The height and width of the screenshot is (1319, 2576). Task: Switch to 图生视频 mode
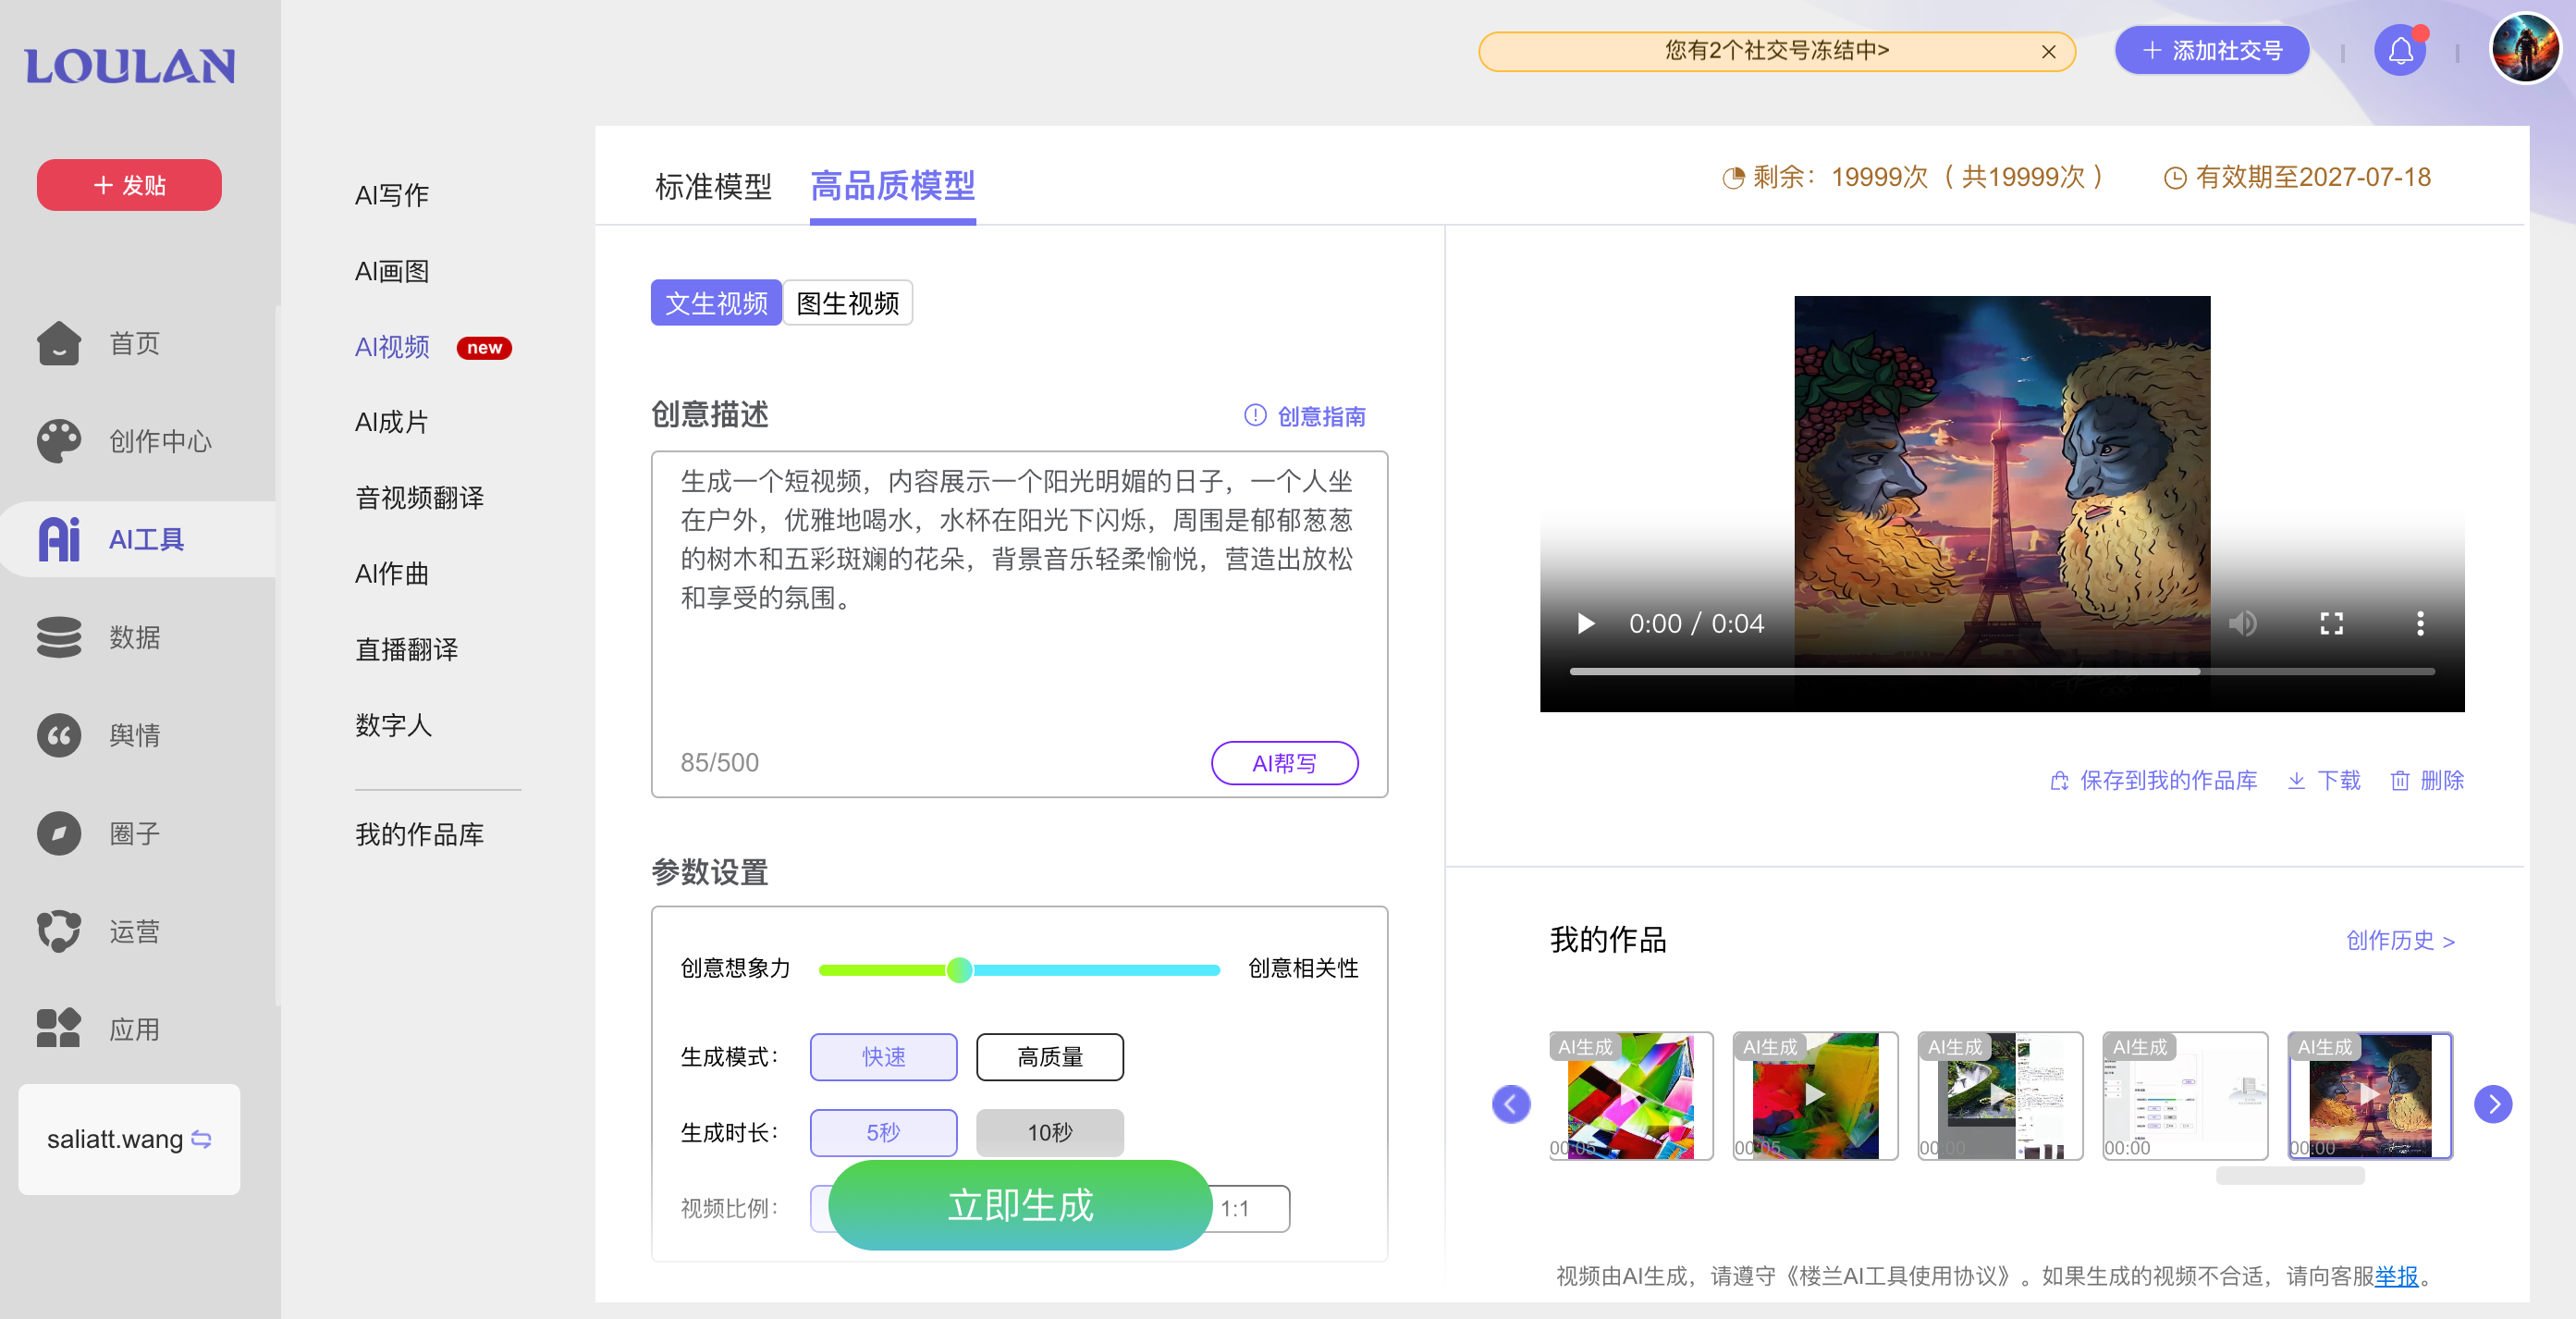tap(847, 303)
